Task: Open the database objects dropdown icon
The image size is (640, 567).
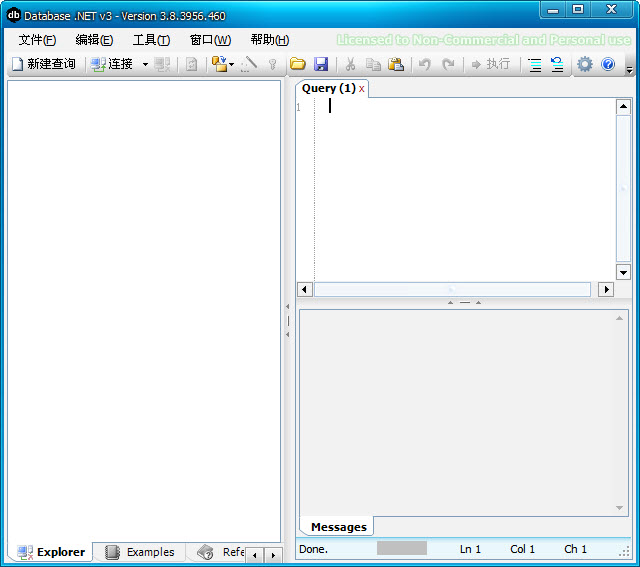Action: pos(221,64)
